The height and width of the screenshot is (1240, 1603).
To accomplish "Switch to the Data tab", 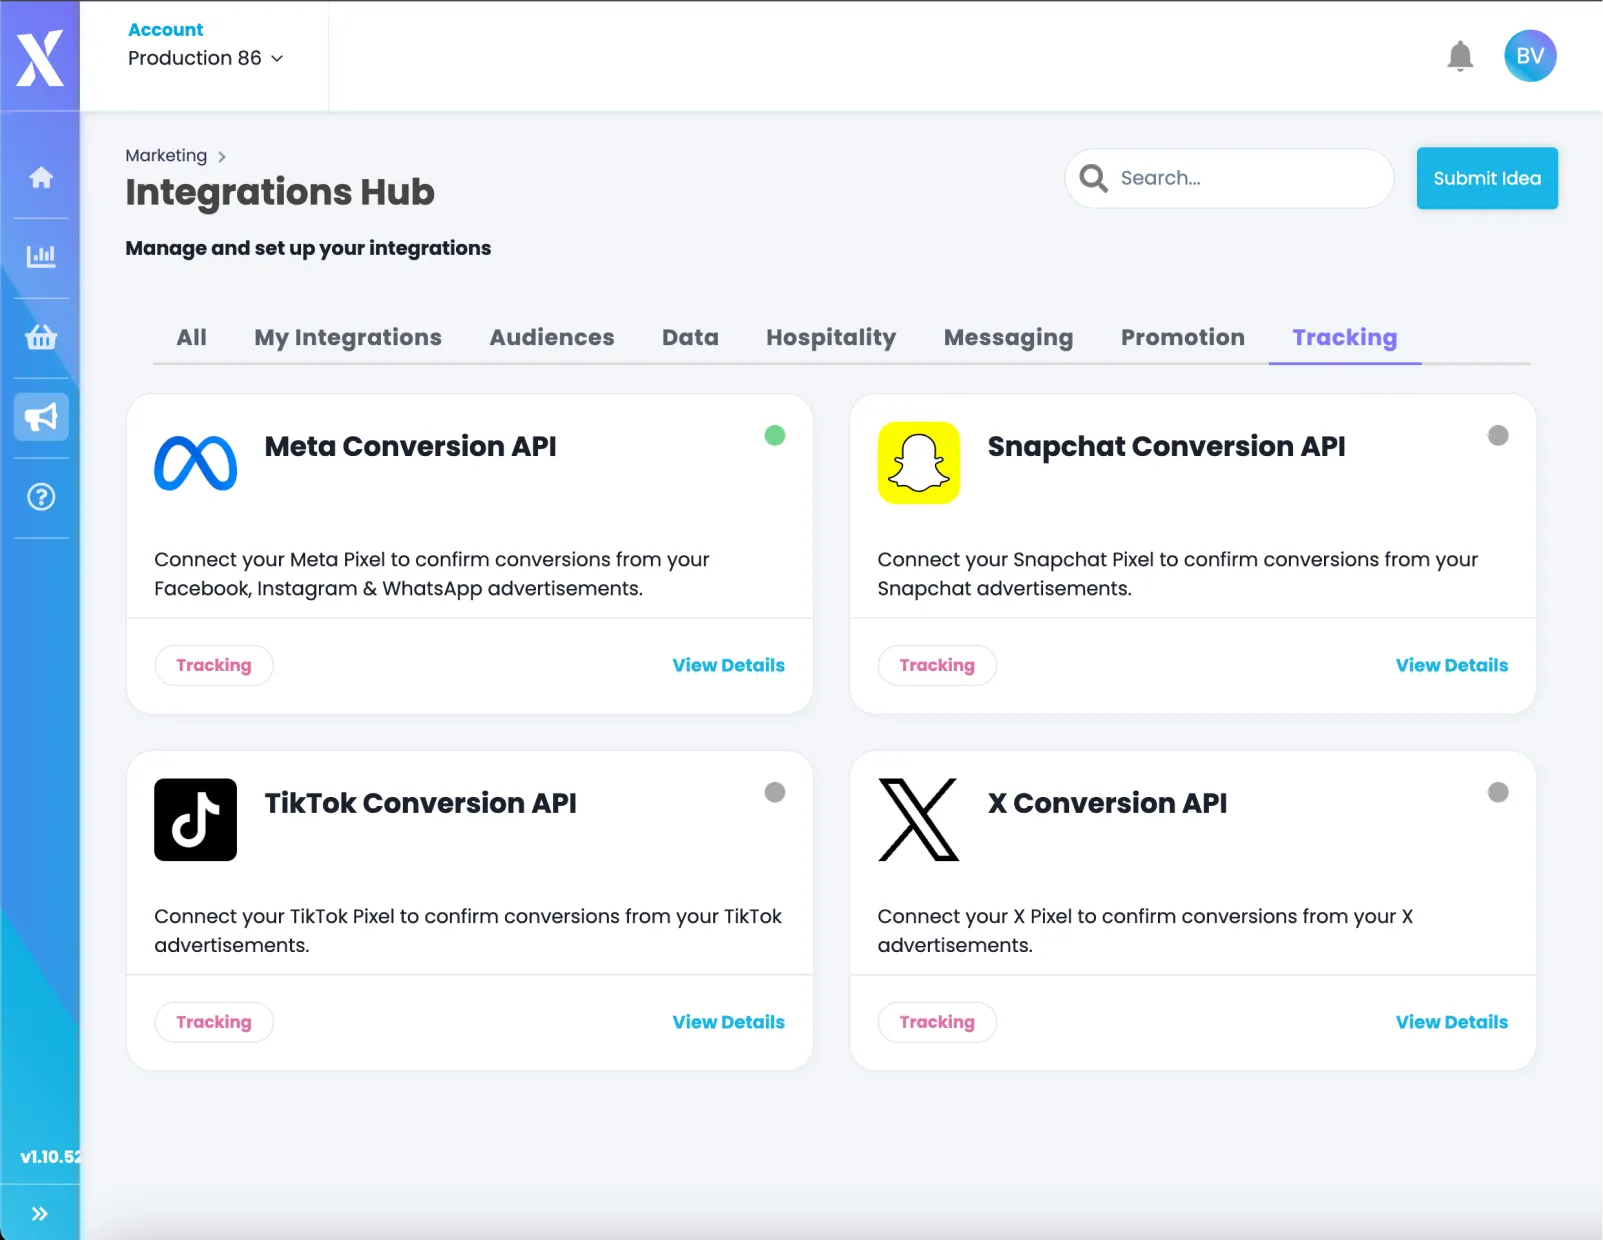I will coord(690,338).
